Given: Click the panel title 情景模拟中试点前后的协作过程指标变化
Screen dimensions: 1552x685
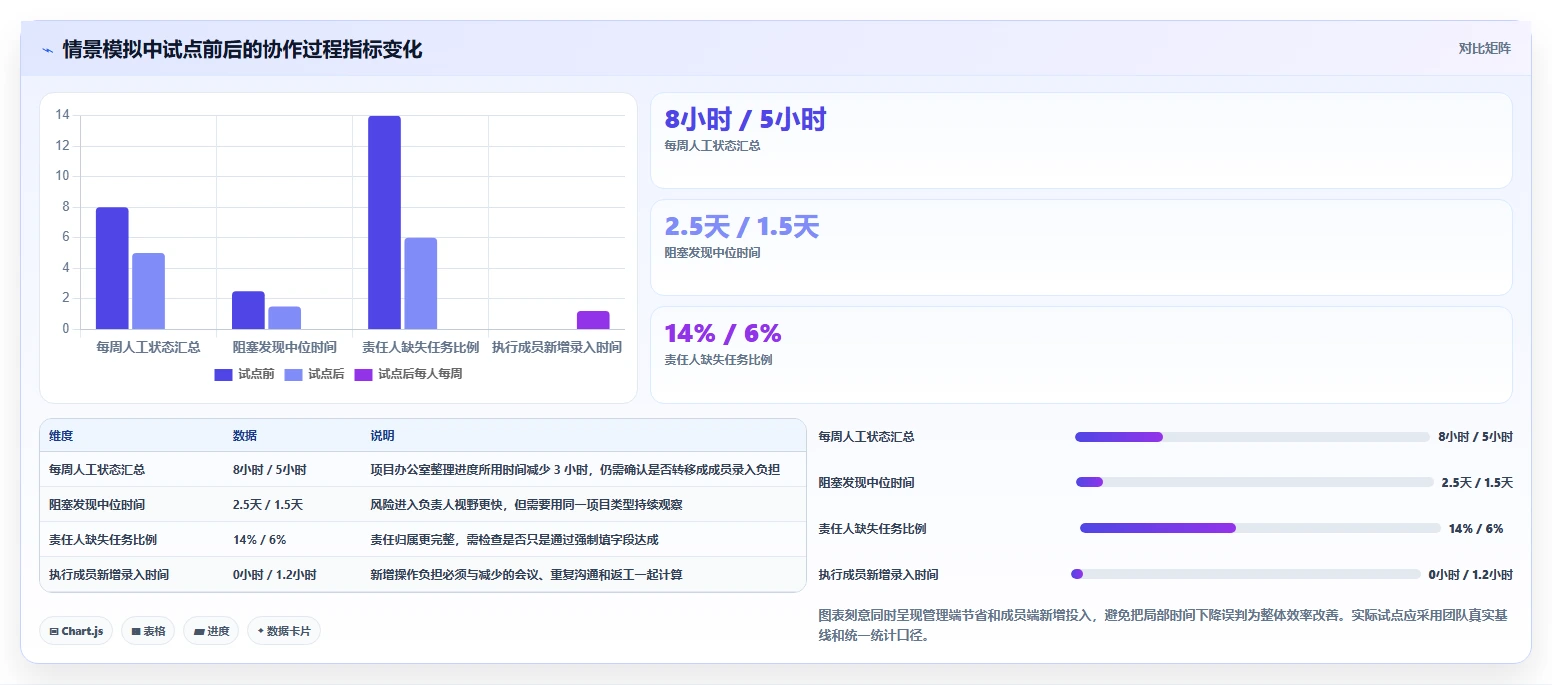Looking at the screenshot, I should [x=242, y=49].
